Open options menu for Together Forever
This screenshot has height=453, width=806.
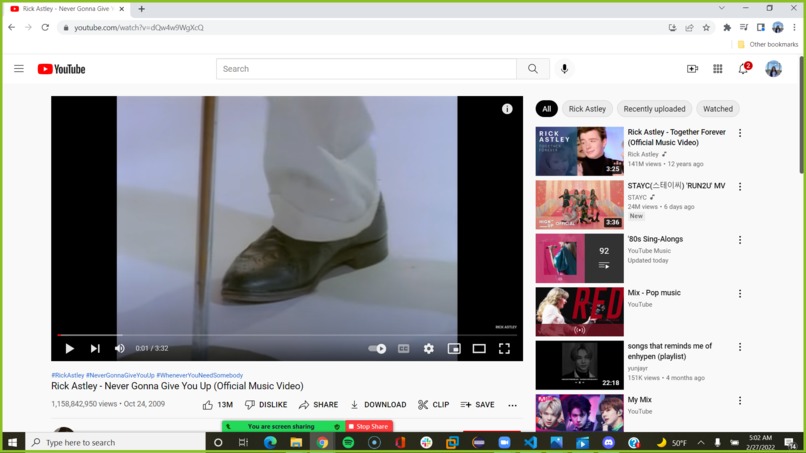740,133
